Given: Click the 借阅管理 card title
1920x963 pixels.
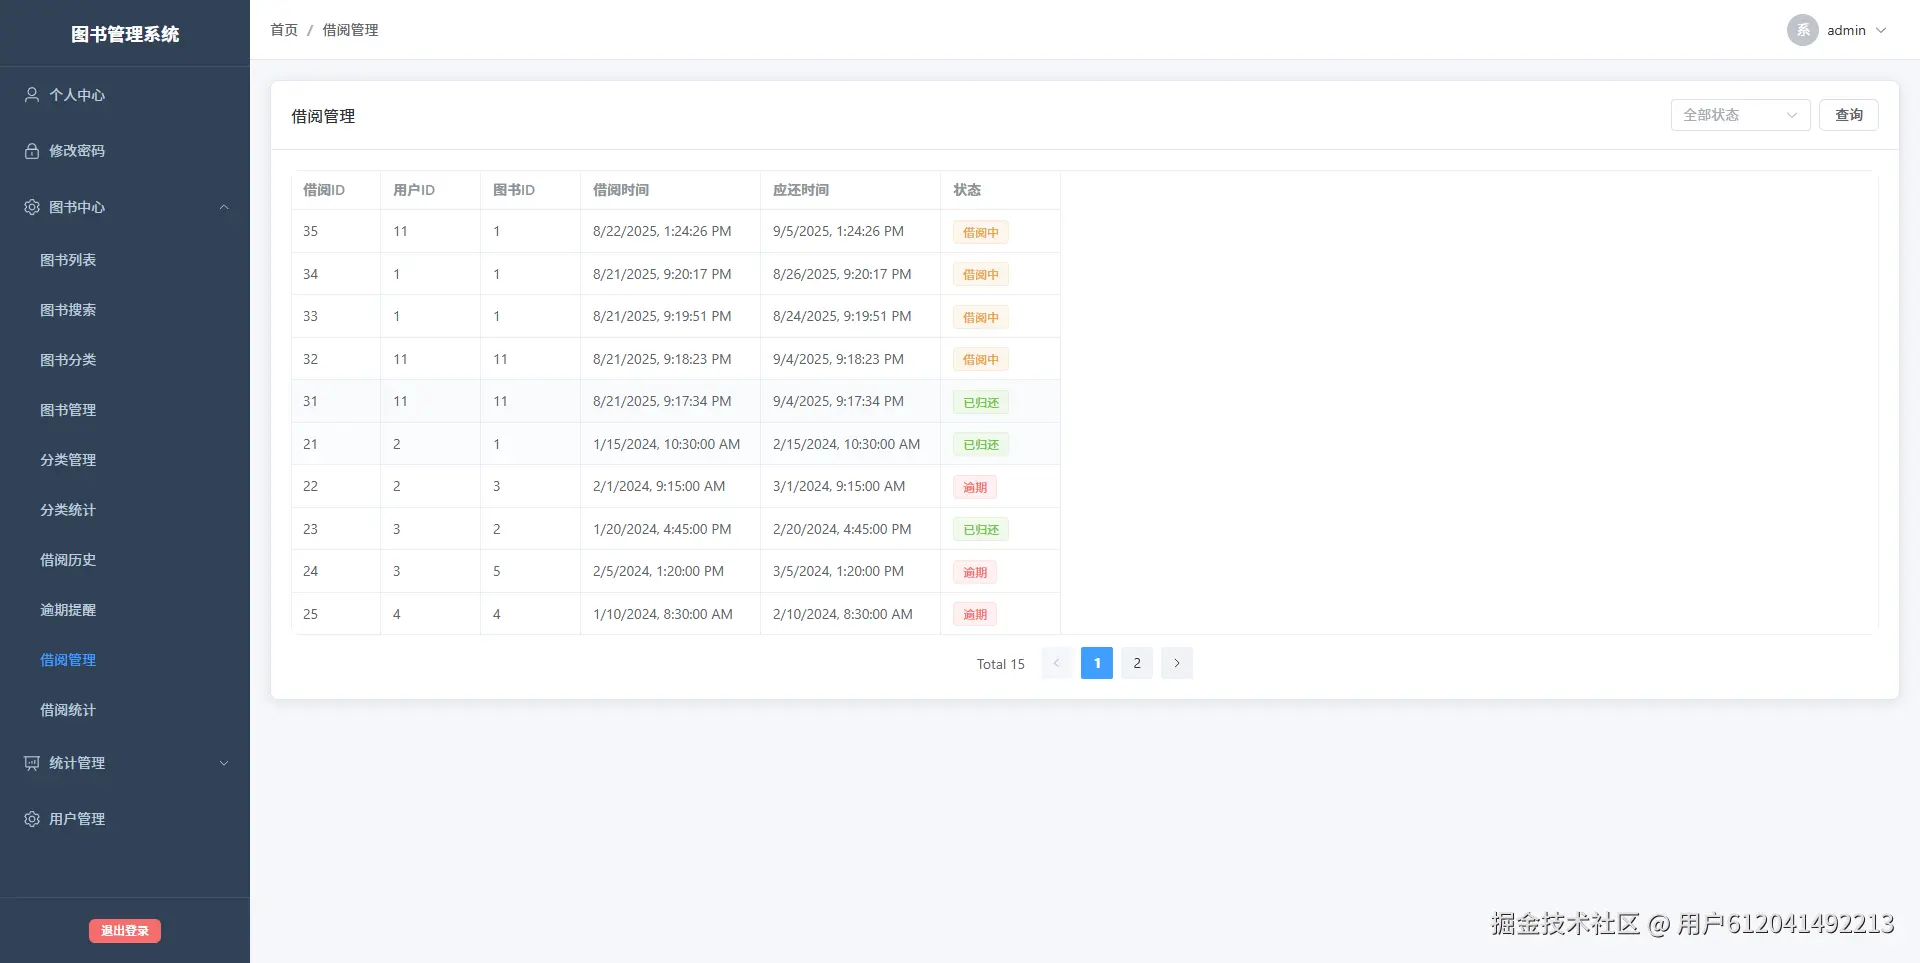Looking at the screenshot, I should point(323,116).
